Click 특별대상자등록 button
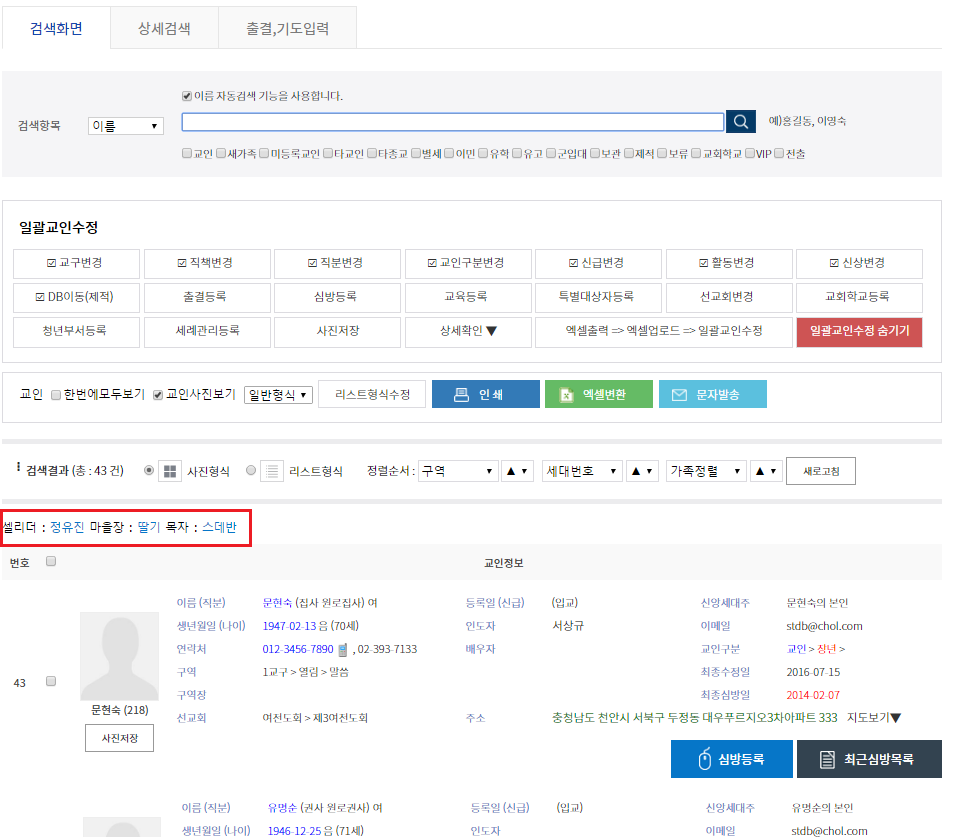 (598, 298)
